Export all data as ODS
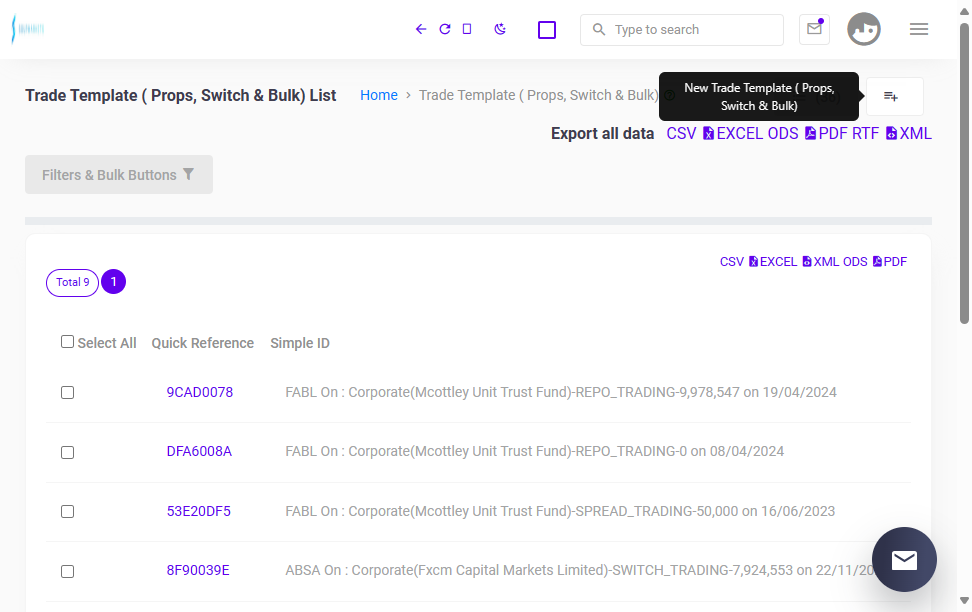 783,133
